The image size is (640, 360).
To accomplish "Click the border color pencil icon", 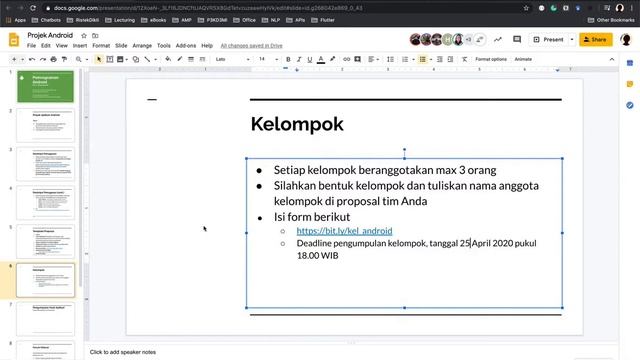I will click(x=179, y=60).
